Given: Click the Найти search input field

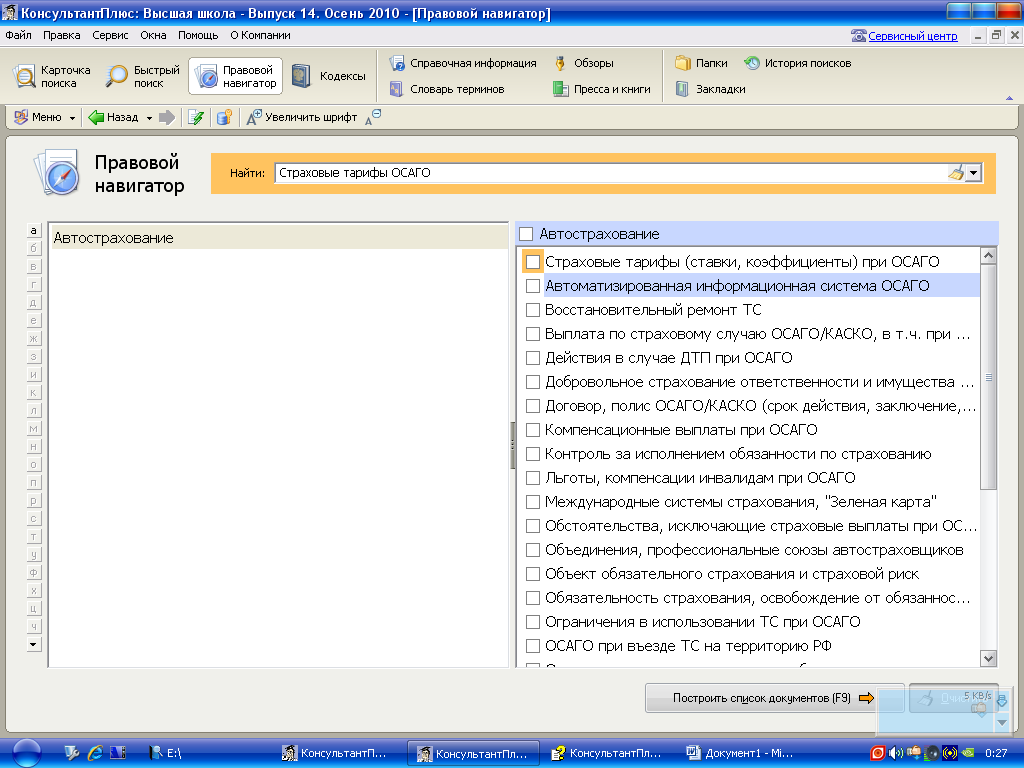Looking at the screenshot, I should (611, 173).
